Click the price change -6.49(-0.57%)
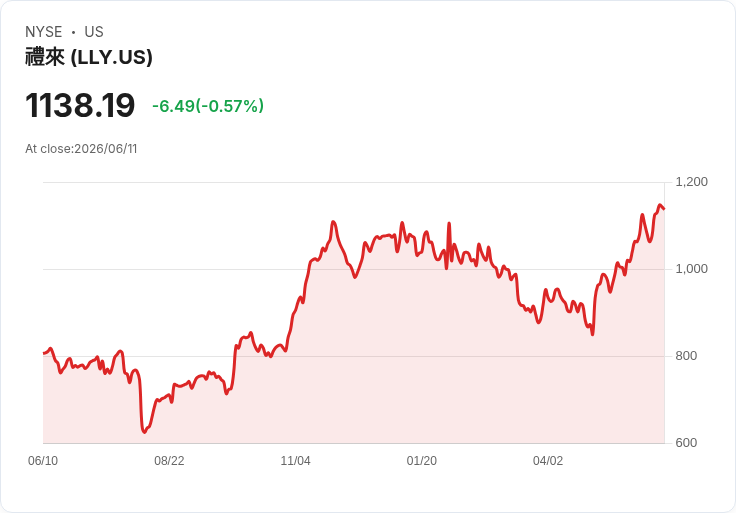Screen dimensions: 736x513 (207, 106)
